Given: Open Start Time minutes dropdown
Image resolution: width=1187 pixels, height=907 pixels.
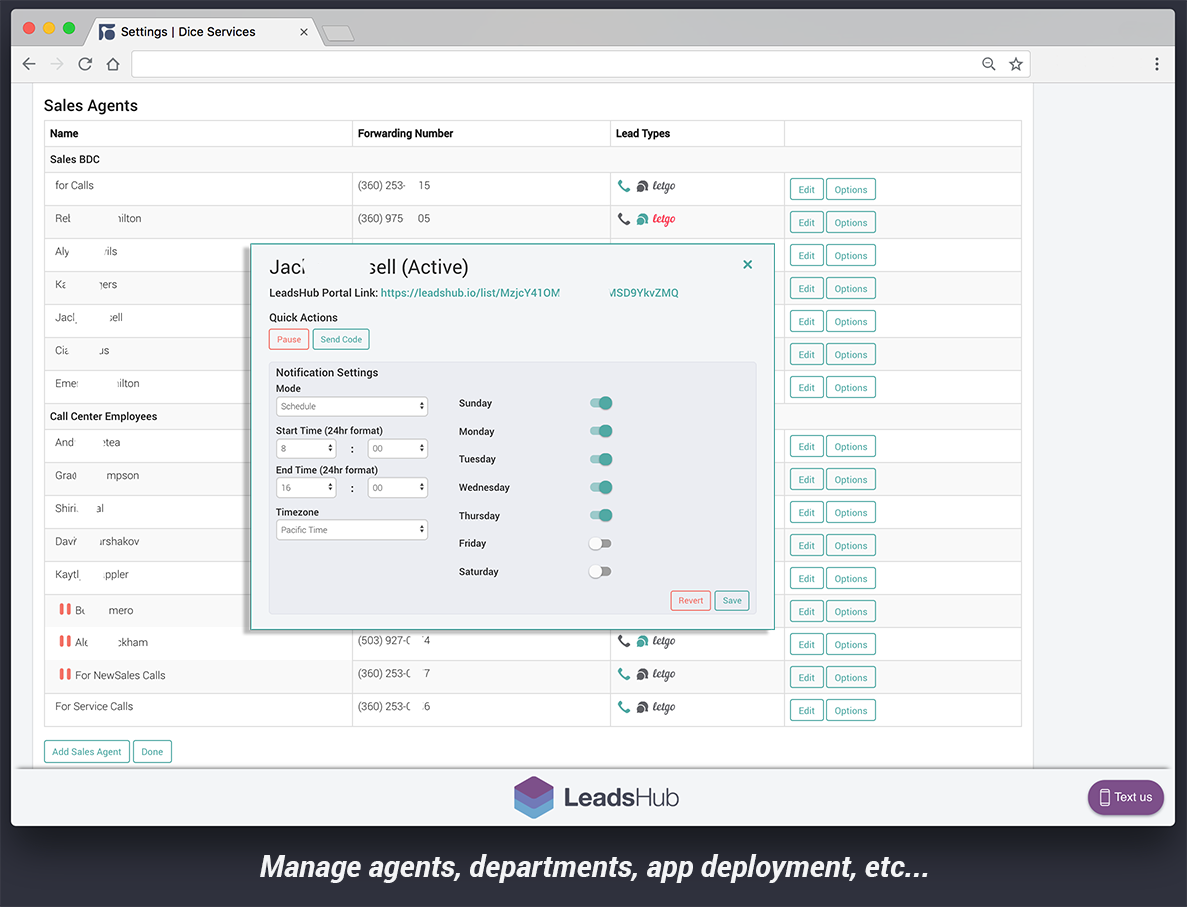Looking at the screenshot, I should (397, 448).
